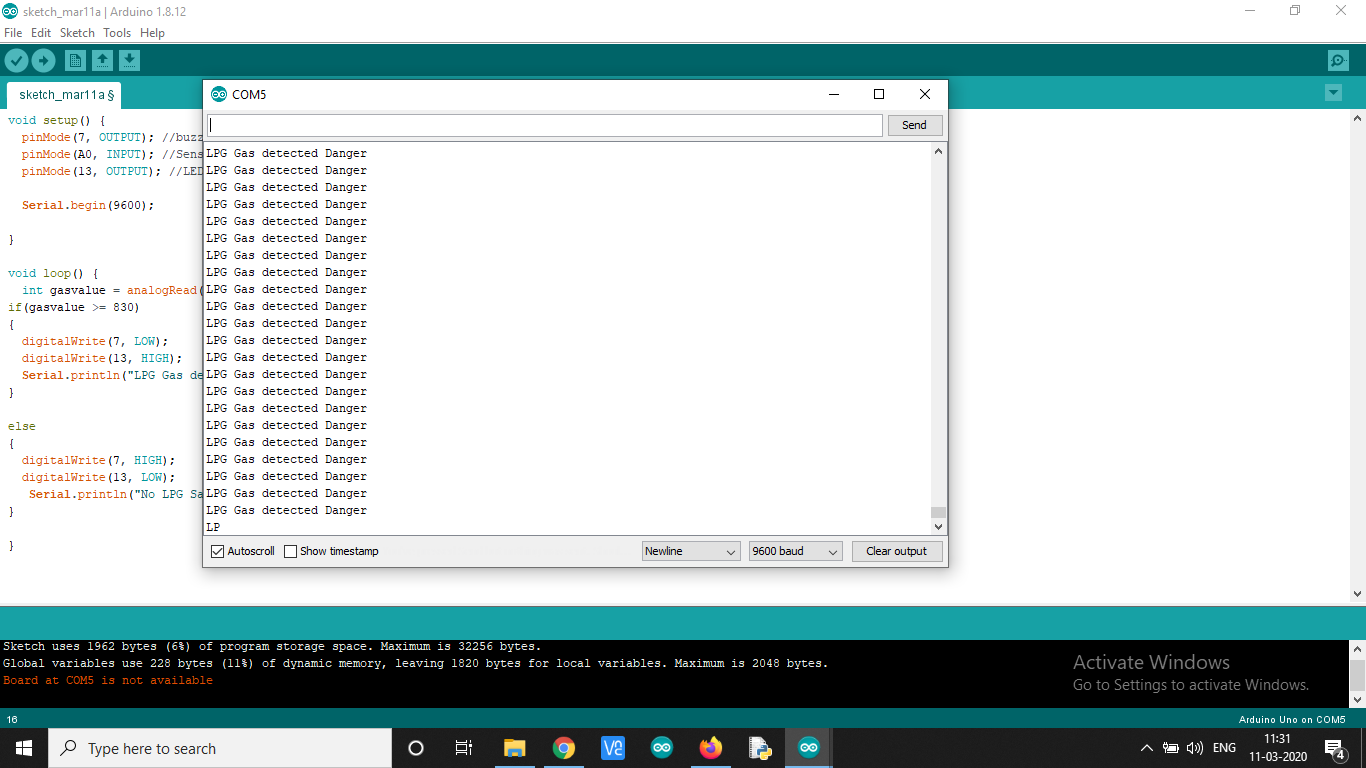Click the serial monitor scrollbar down arrow
Viewport: 1366px width, 768px height.
(x=938, y=526)
